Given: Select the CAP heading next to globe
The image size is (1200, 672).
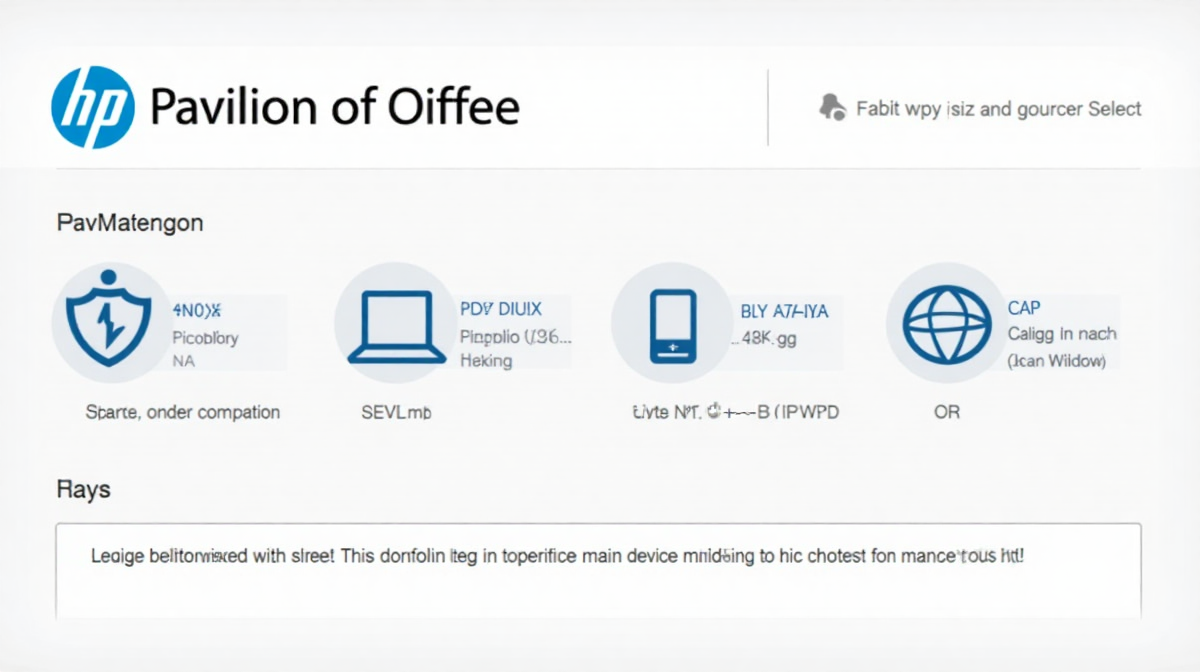Looking at the screenshot, I should point(1024,309).
